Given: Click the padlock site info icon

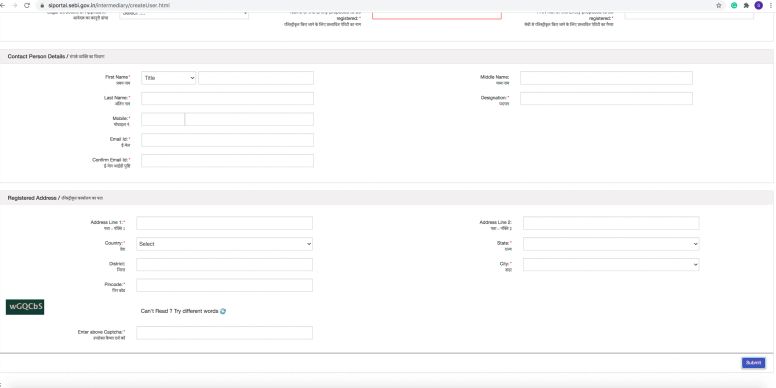Looking at the screenshot, I should coord(43,5).
